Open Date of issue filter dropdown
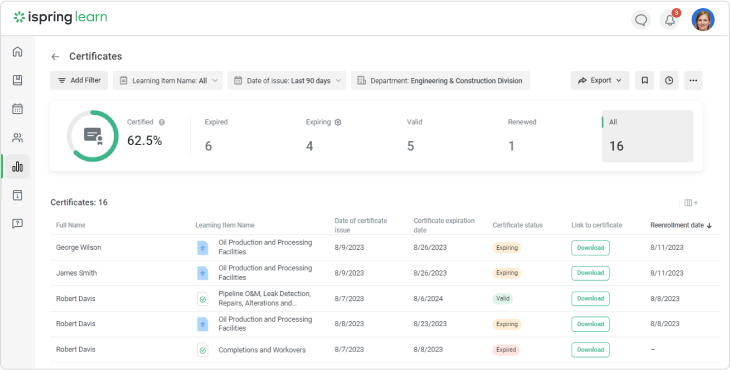 287,81
